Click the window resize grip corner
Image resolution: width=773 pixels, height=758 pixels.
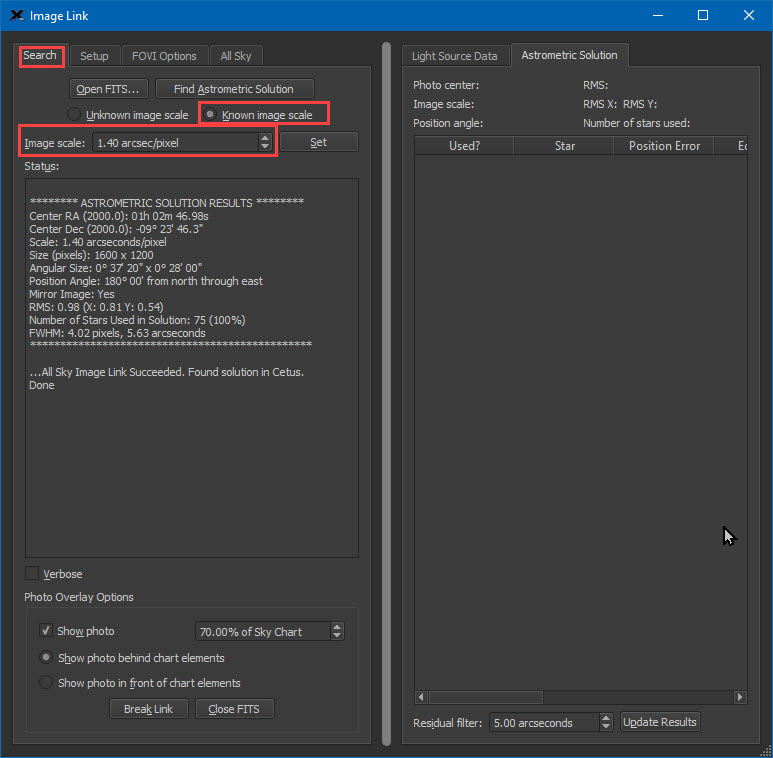(766, 751)
